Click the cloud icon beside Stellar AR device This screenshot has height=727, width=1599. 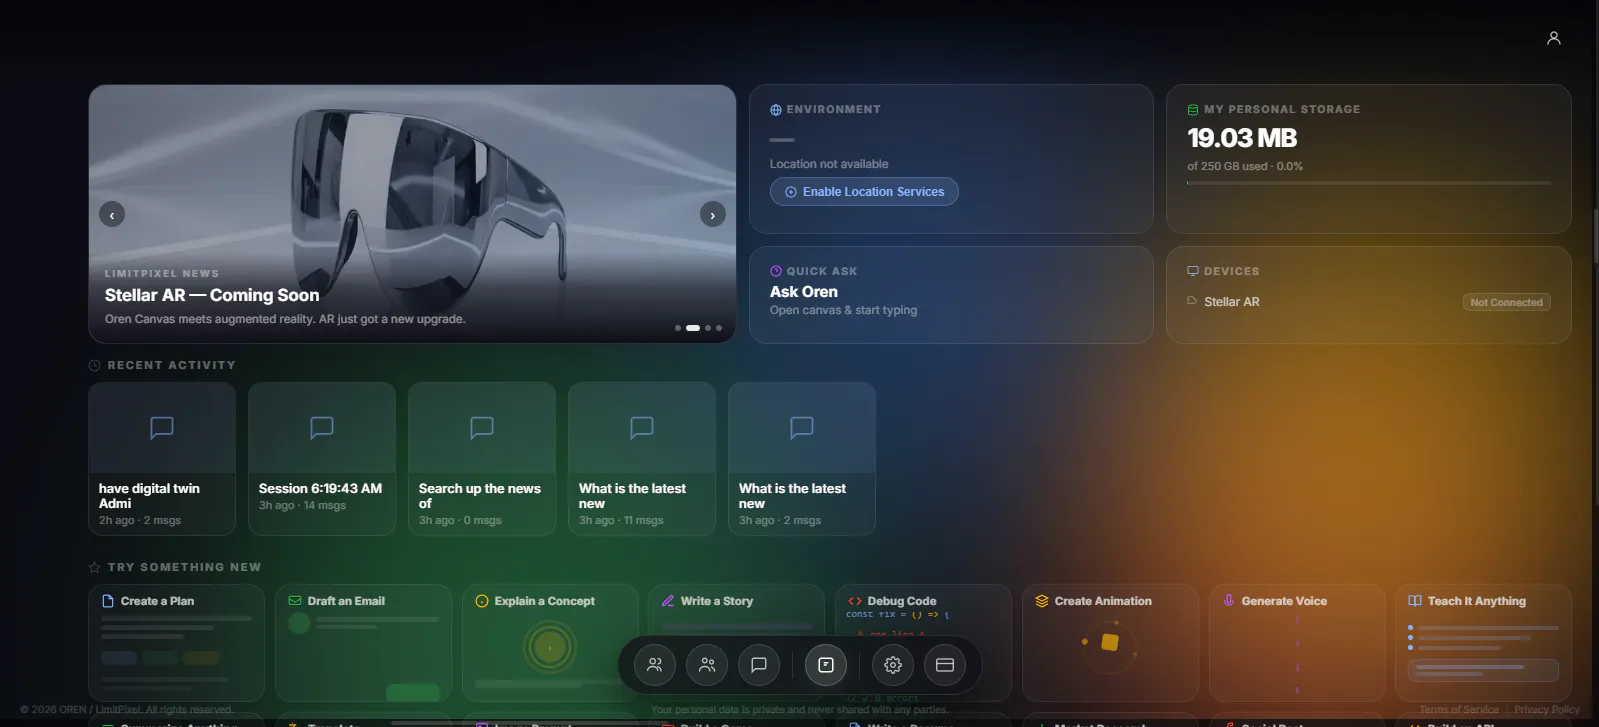1192,301
